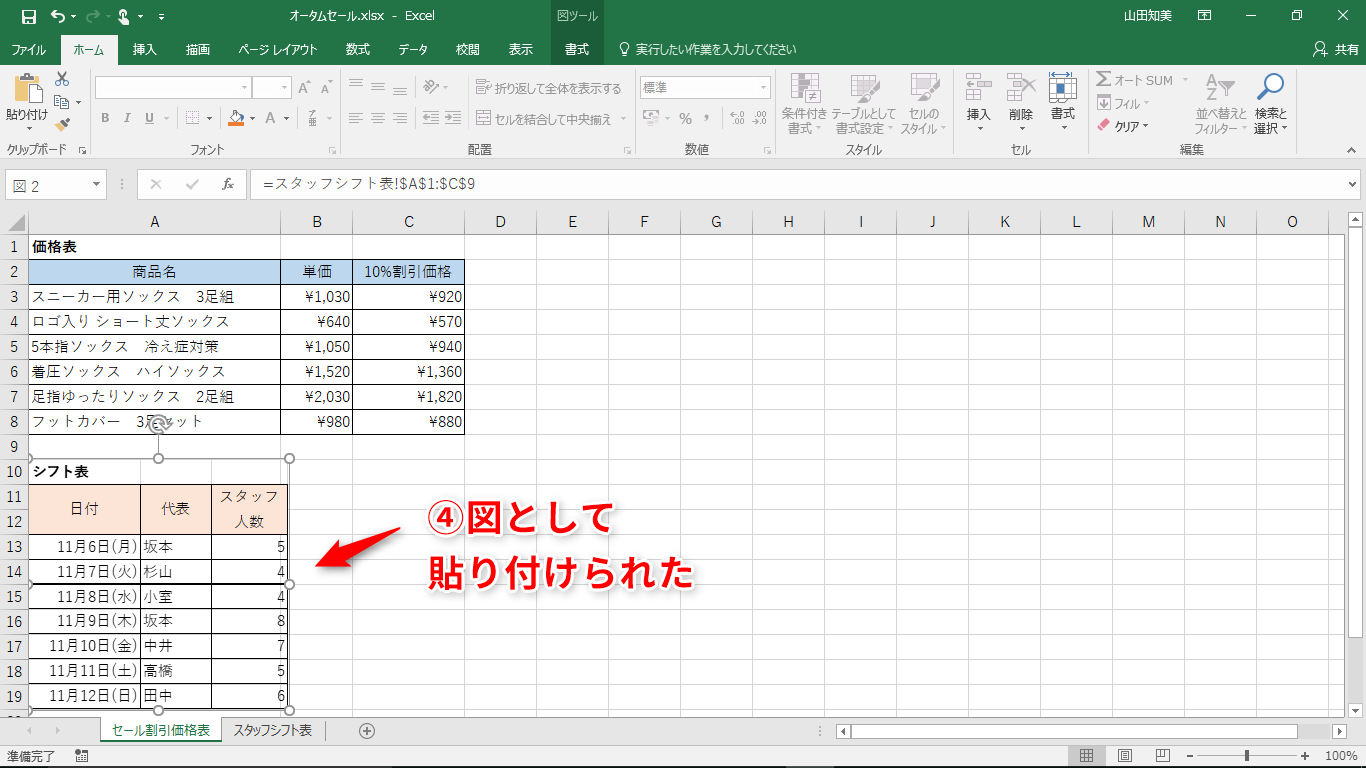Click the 削除 delete cells icon
The image size is (1366, 768).
pyautogui.click(x=1020, y=104)
